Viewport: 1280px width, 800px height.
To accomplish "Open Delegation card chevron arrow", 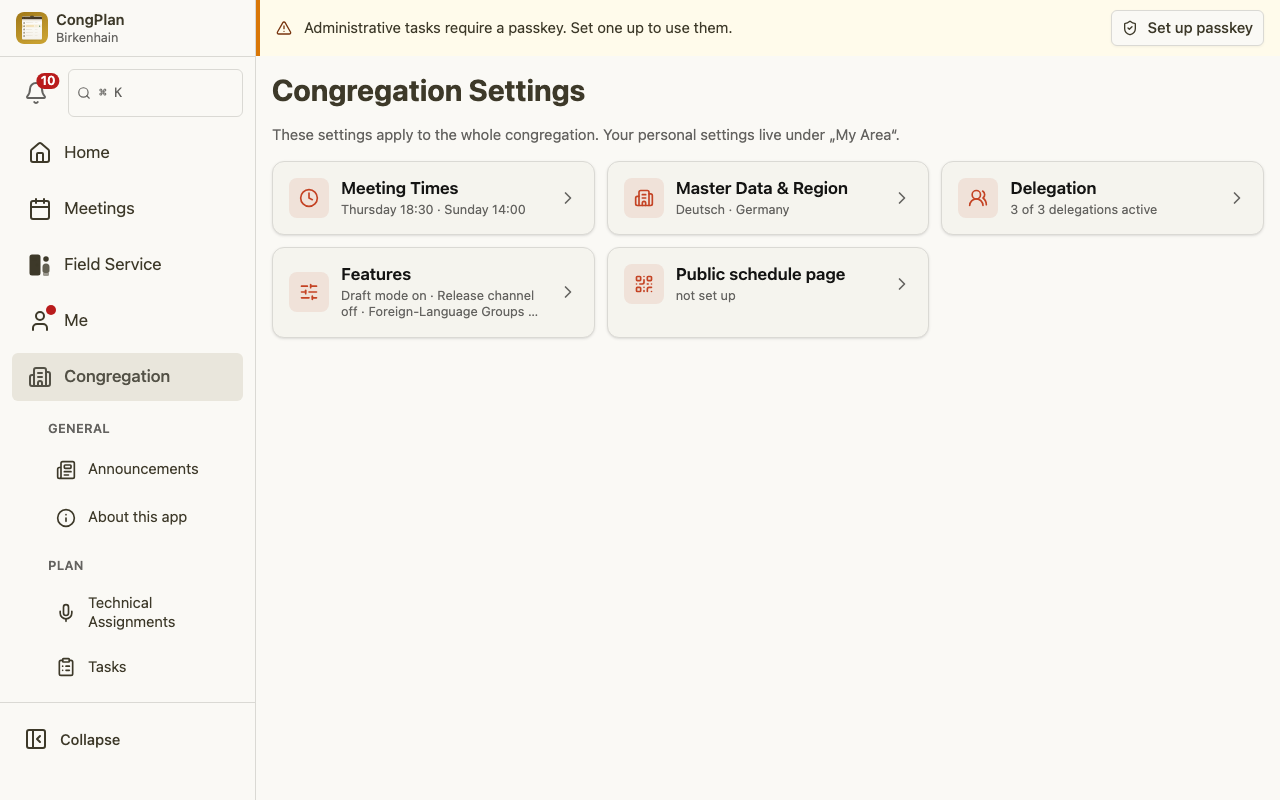I will [1237, 198].
